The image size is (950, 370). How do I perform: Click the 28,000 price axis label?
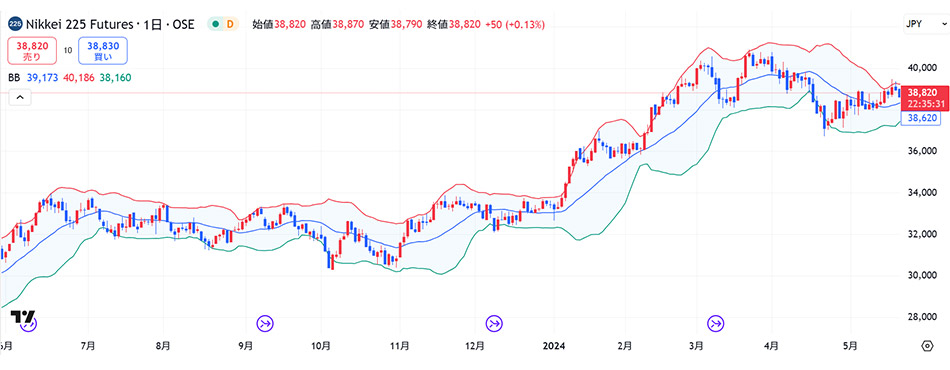pyautogui.click(x=922, y=317)
